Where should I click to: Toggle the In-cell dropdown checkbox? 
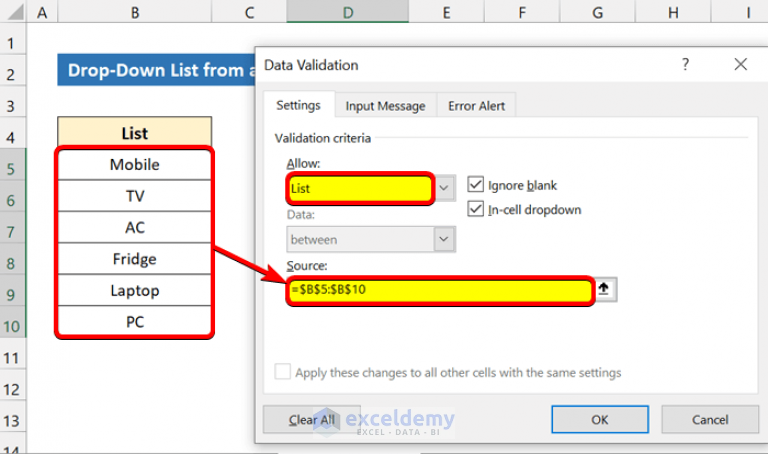tap(476, 209)
